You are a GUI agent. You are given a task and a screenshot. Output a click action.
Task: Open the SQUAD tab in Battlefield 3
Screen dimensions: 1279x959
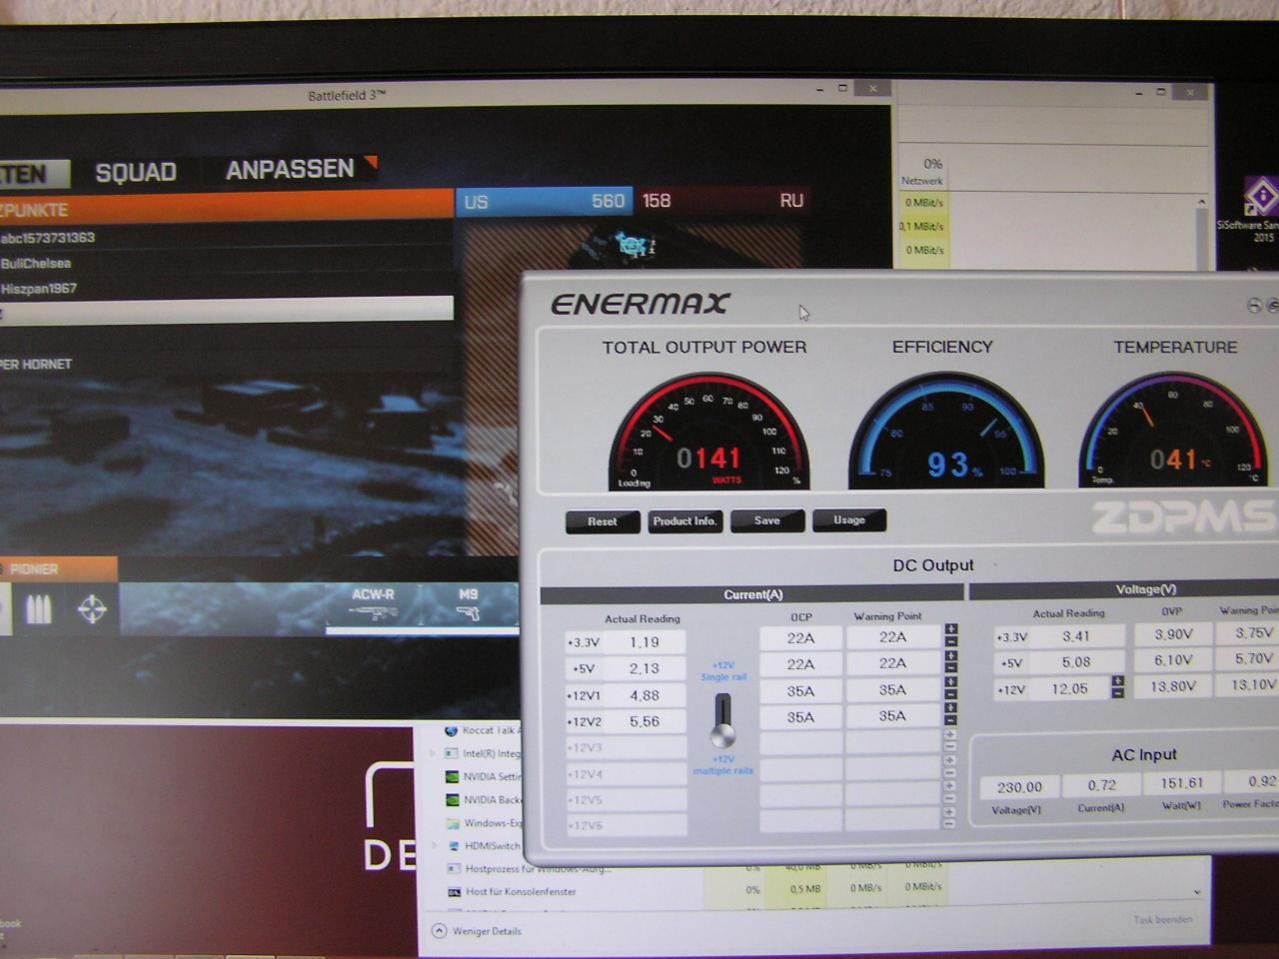[x=136, y=172]
